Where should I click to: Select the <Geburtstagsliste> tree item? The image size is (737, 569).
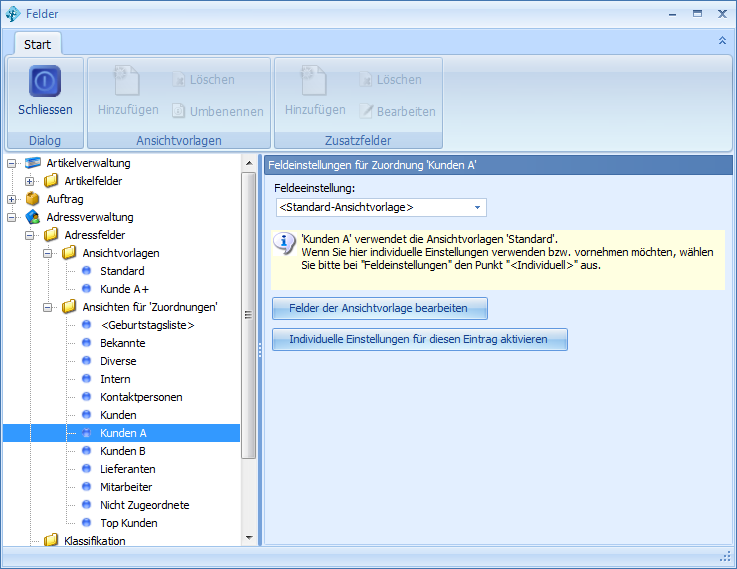coord(147,325)
